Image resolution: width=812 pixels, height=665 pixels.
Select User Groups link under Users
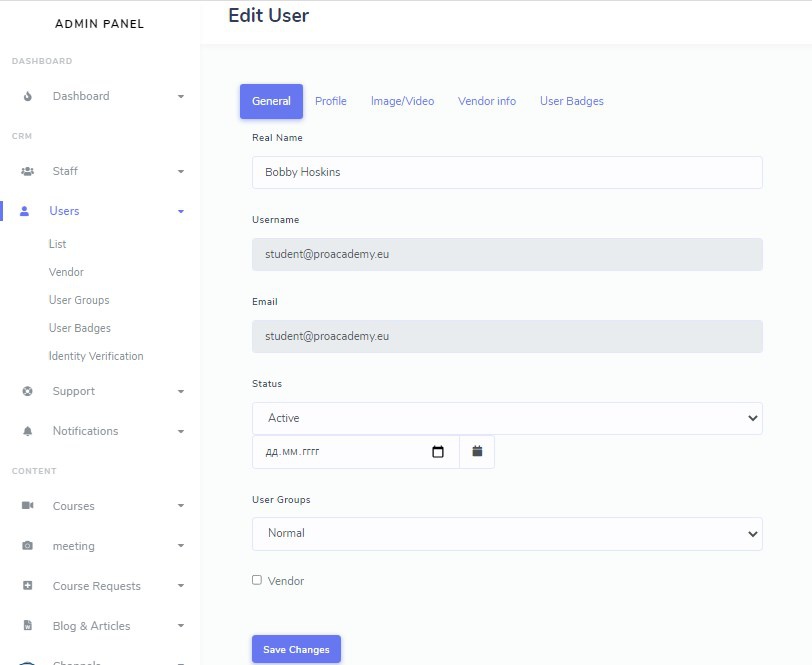tap(79, 300)
